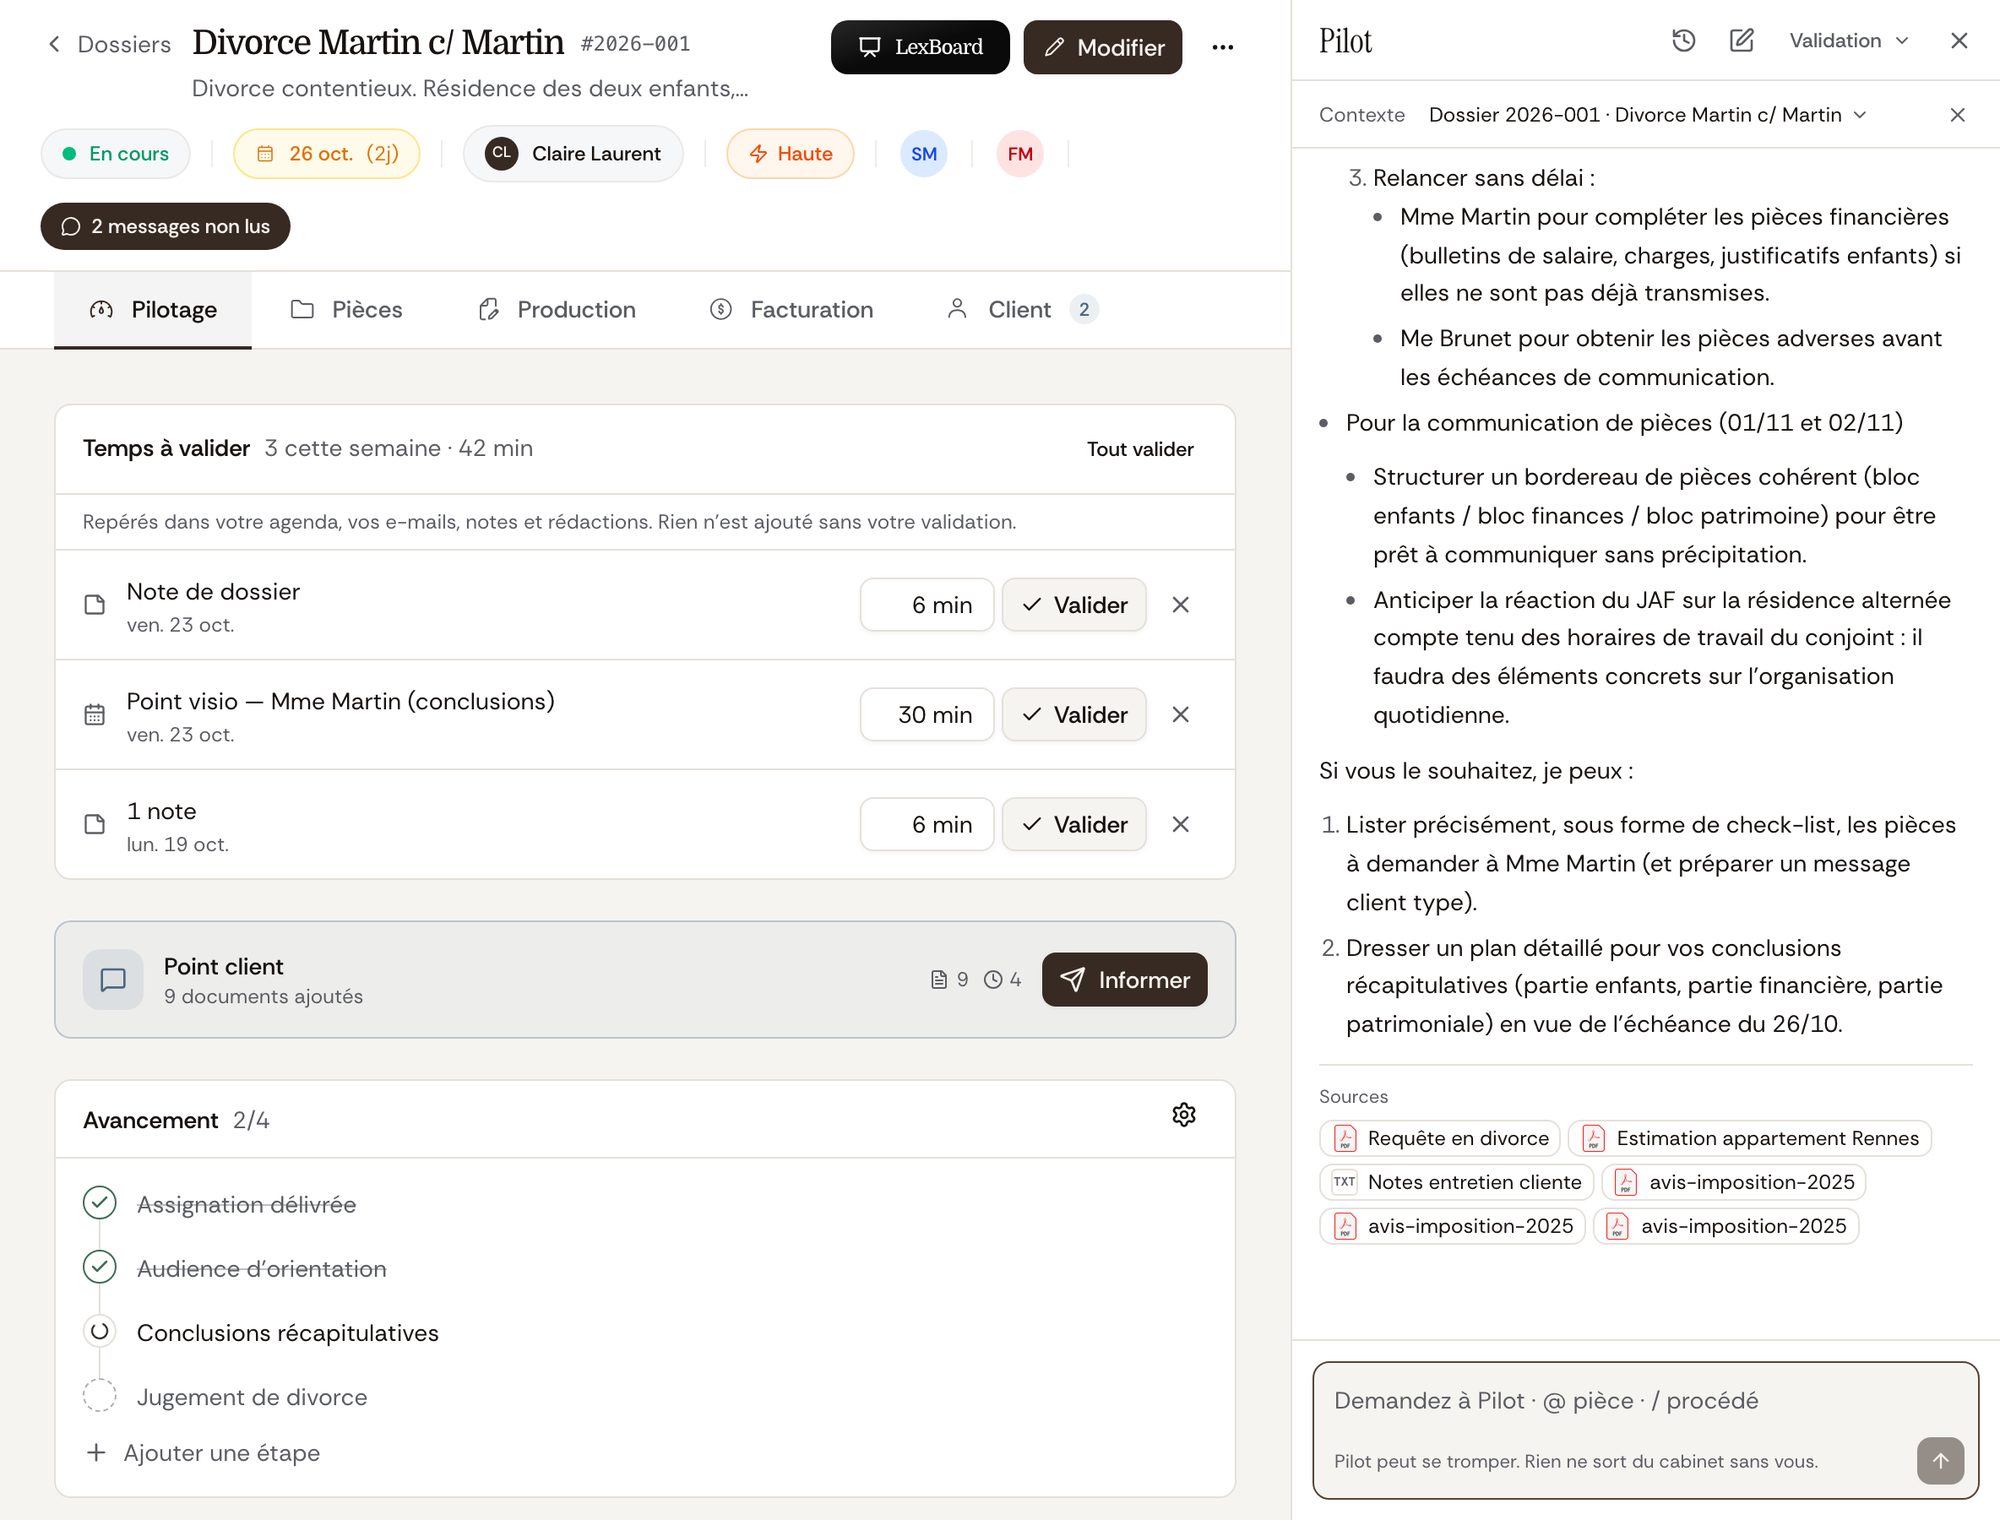Open the history icon in Pilot panel
The image size is (2000, 1520).
click(1684, 40)
